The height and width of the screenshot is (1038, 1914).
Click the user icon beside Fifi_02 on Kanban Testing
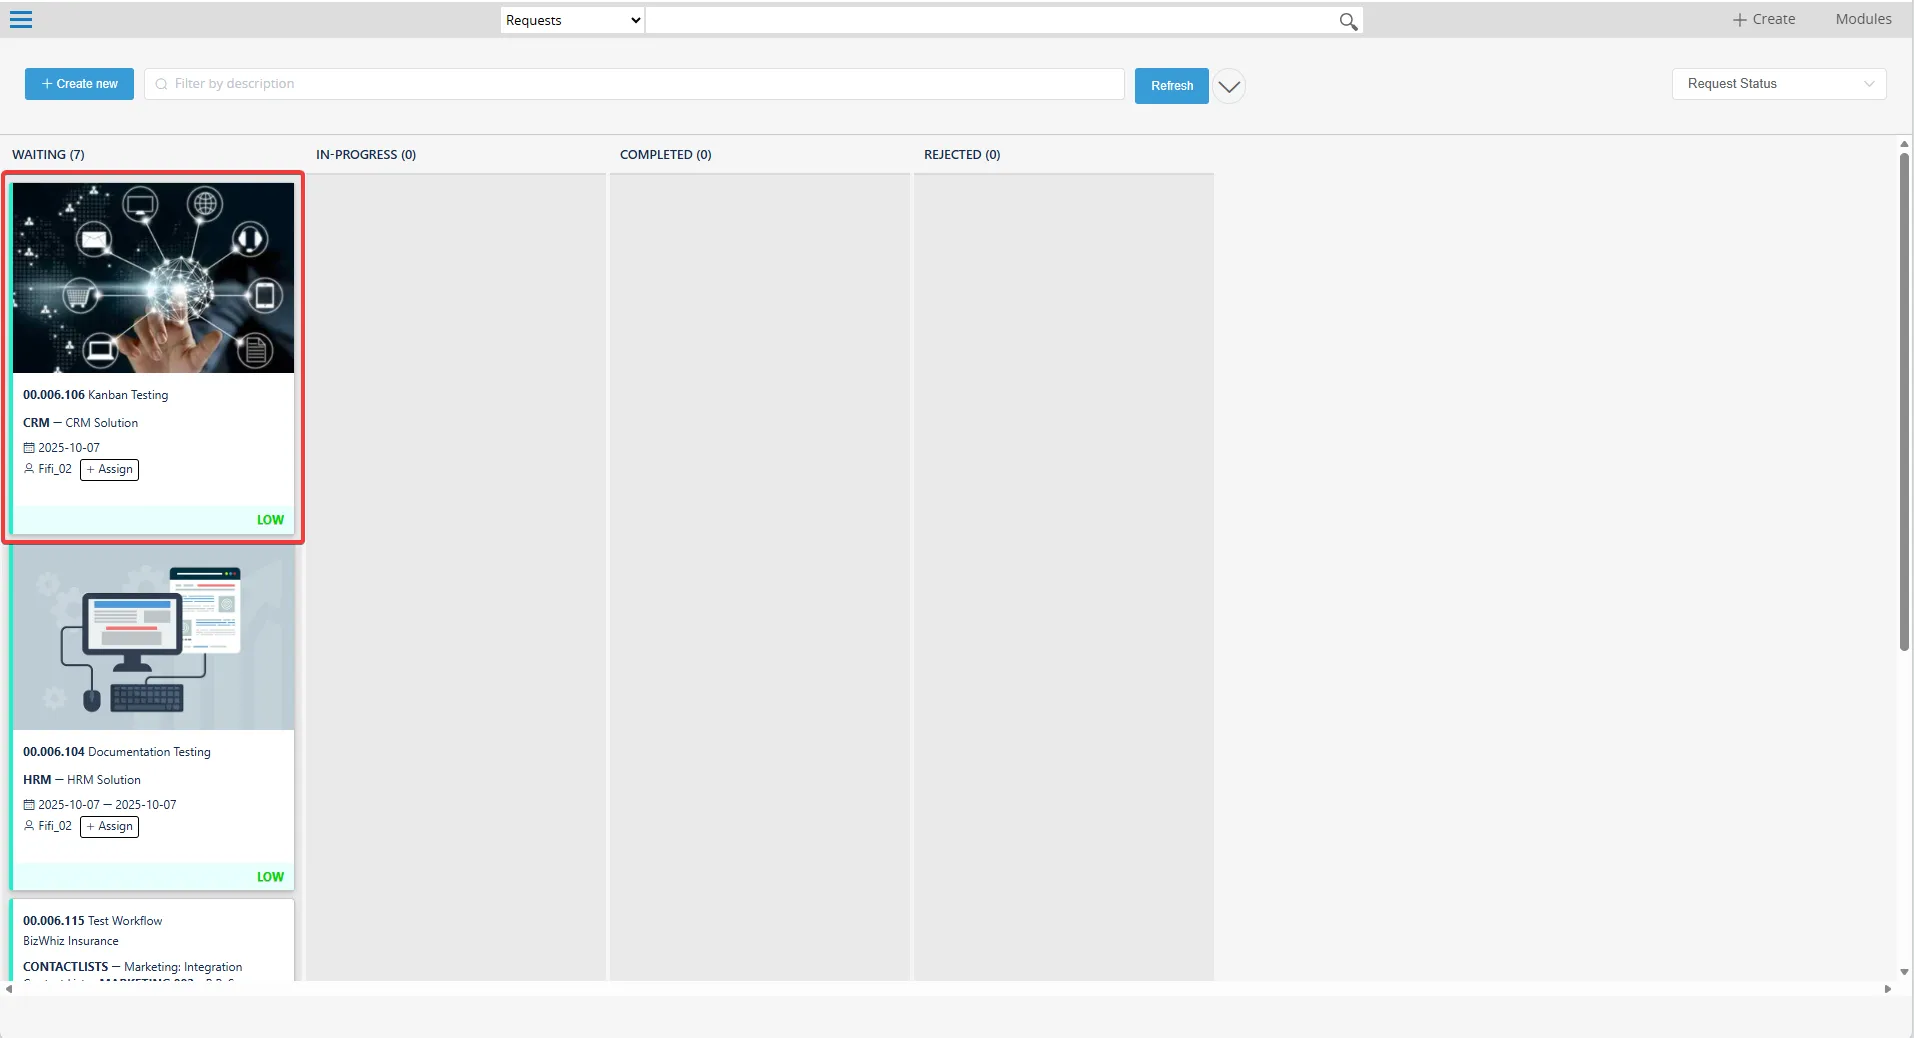click(29, 469)
